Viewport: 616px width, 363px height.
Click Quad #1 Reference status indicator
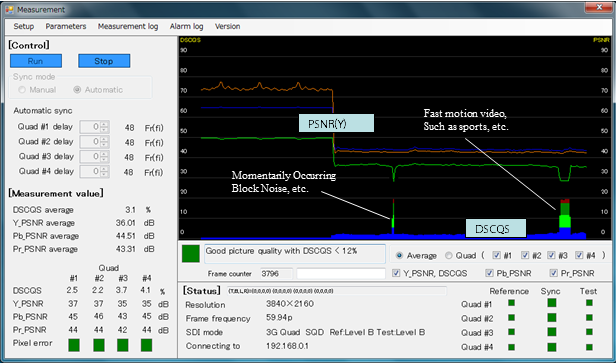(511, 303)
